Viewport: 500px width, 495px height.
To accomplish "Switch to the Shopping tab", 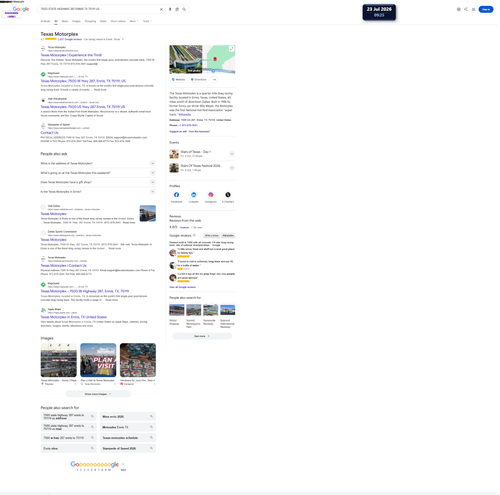I will click(x=90, y=21).
